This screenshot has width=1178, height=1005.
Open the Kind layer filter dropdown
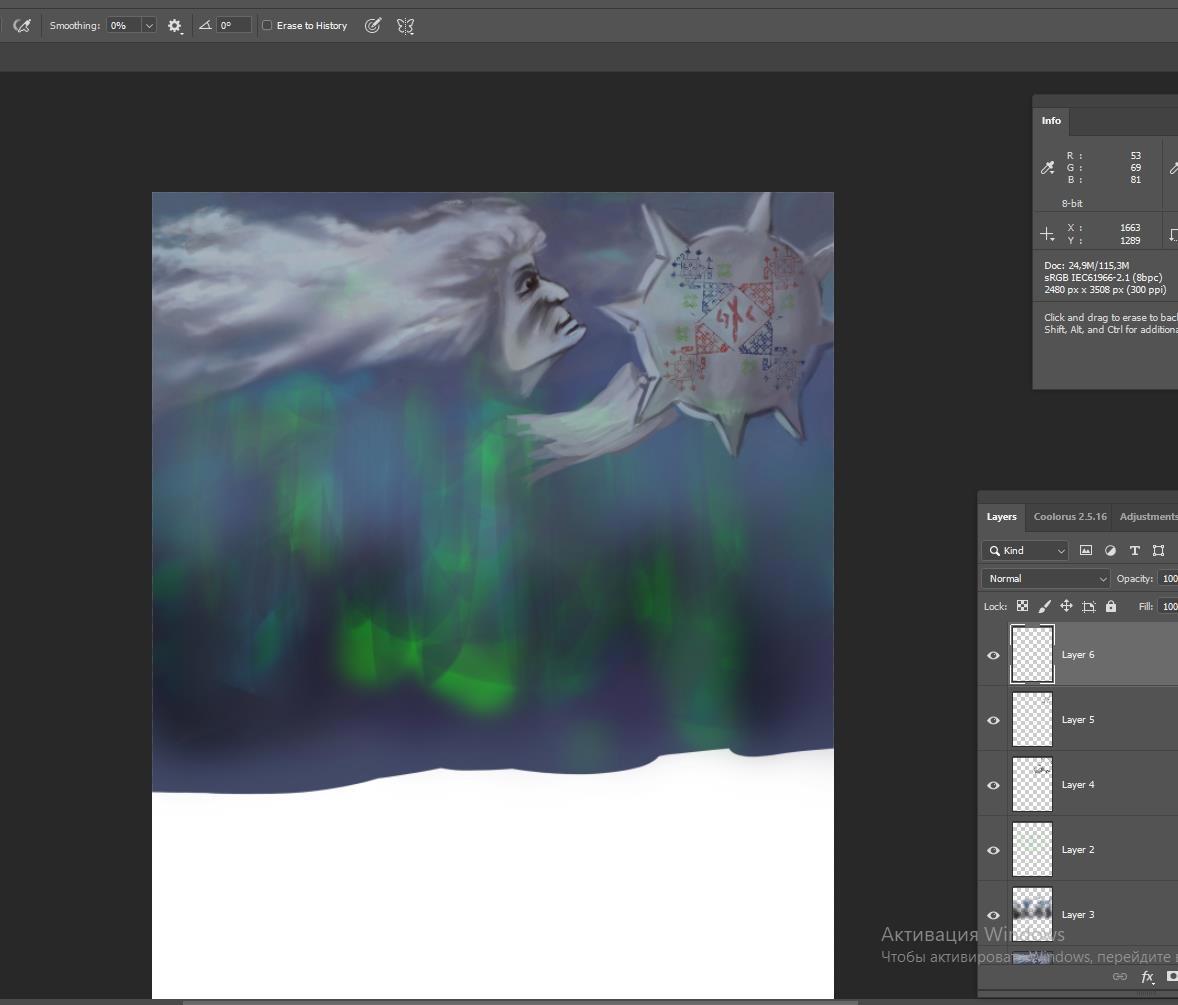1025,551
